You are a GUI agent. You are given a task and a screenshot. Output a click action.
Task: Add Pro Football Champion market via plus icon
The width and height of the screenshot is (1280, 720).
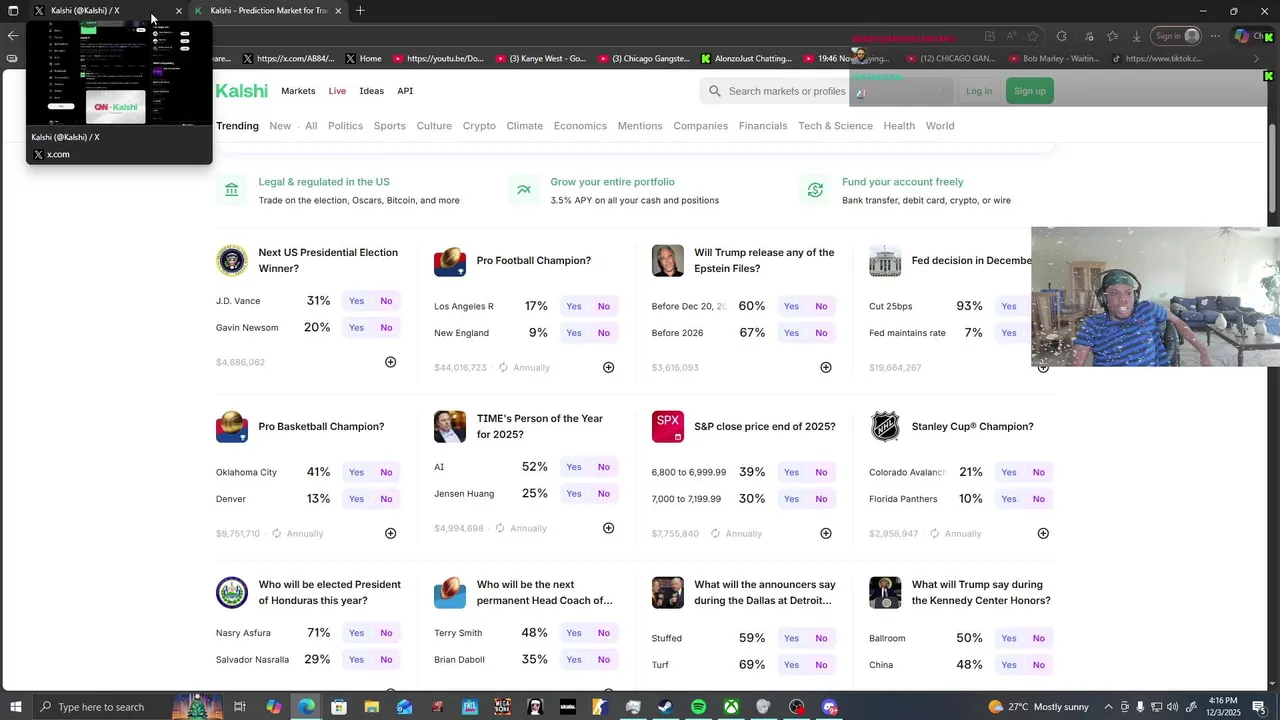(608, 367)
